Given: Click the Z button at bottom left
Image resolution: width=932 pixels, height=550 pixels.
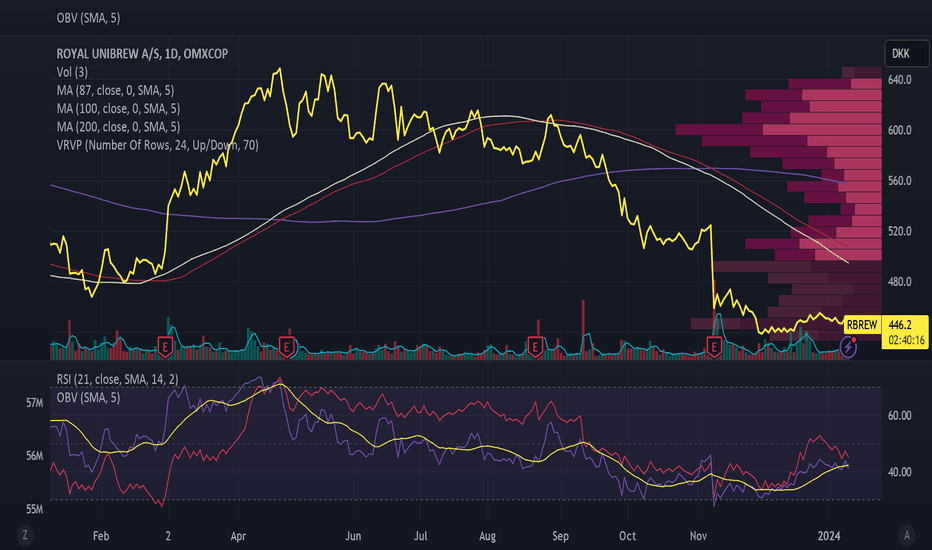Looking at the screenshot, I should point(25,535).
